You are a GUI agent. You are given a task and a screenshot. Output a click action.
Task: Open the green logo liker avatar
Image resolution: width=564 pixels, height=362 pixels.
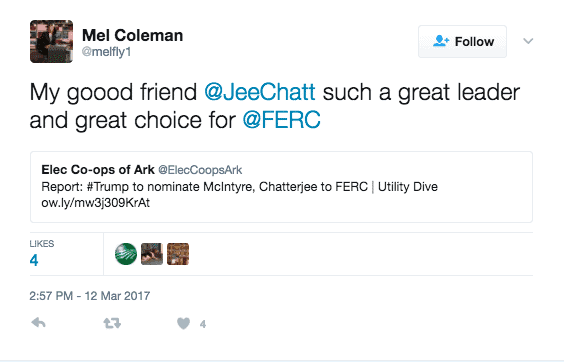coord(126,254)
